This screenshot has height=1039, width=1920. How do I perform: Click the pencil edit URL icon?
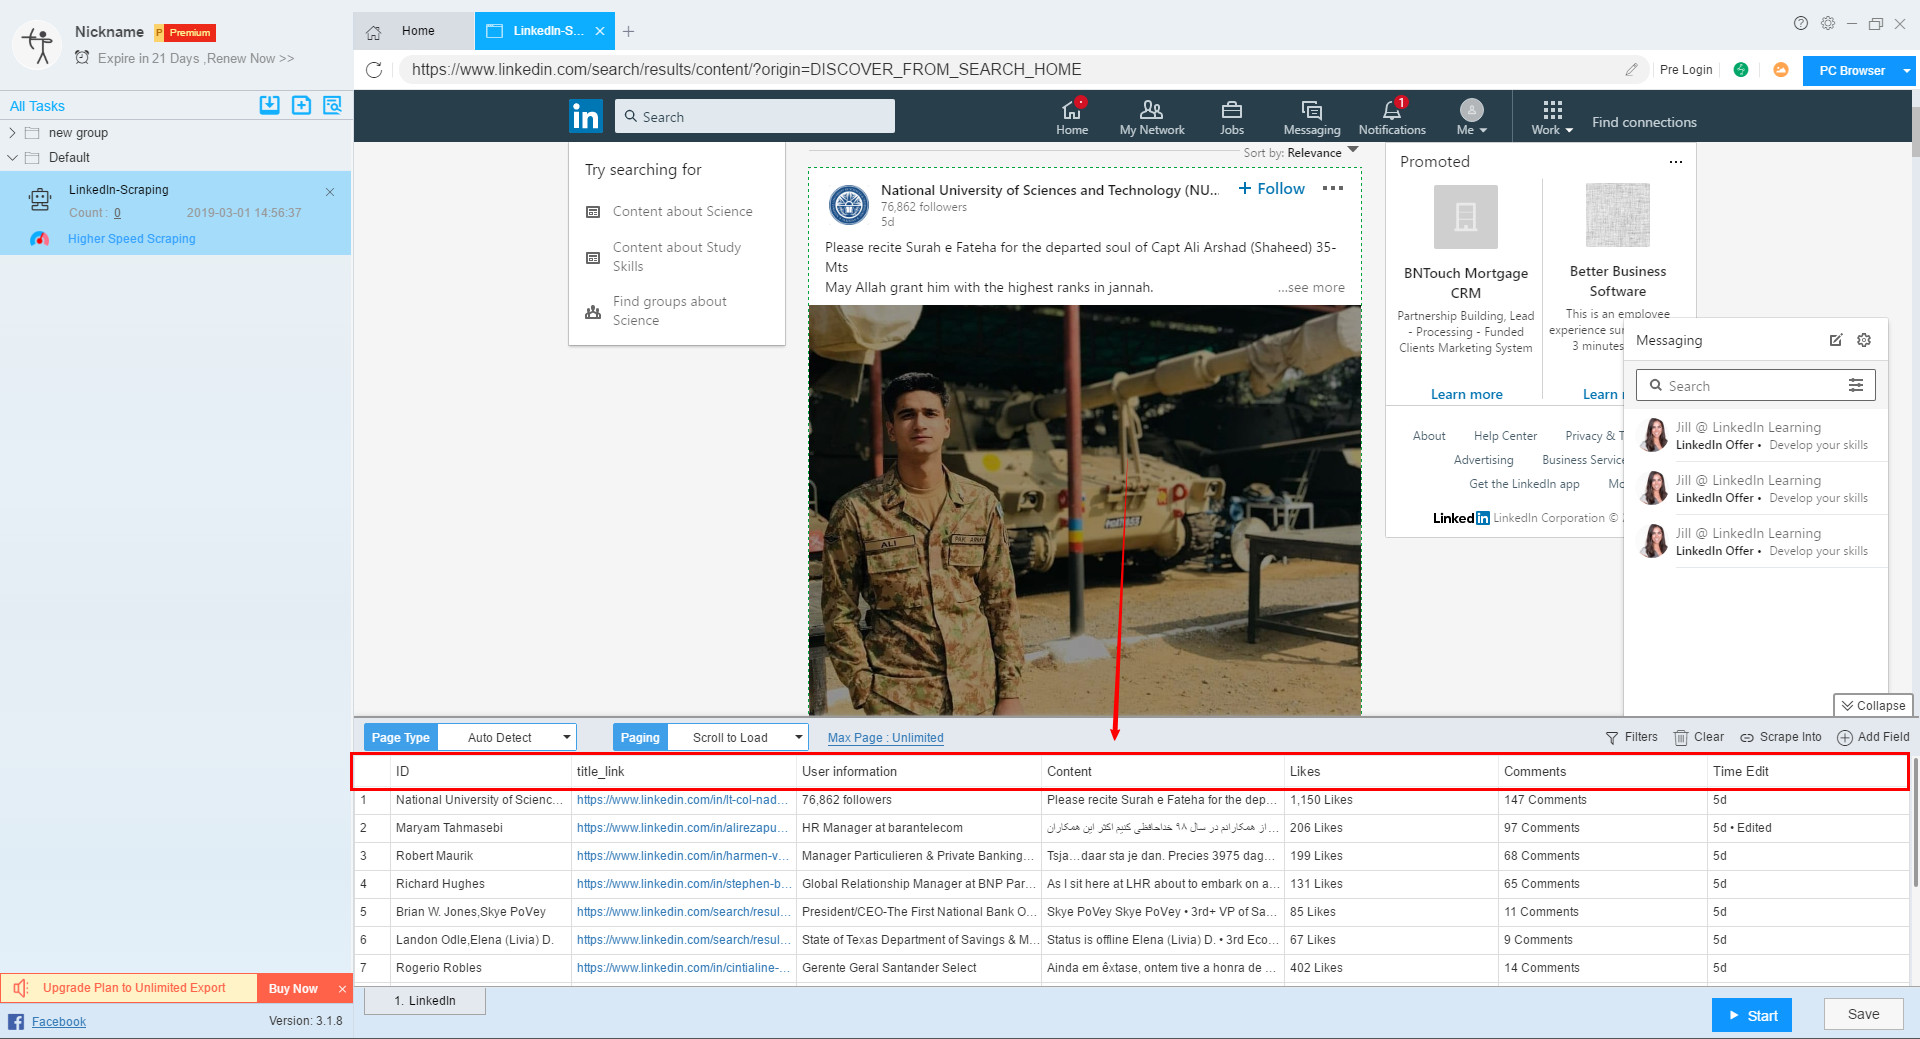pos(1631,70)
